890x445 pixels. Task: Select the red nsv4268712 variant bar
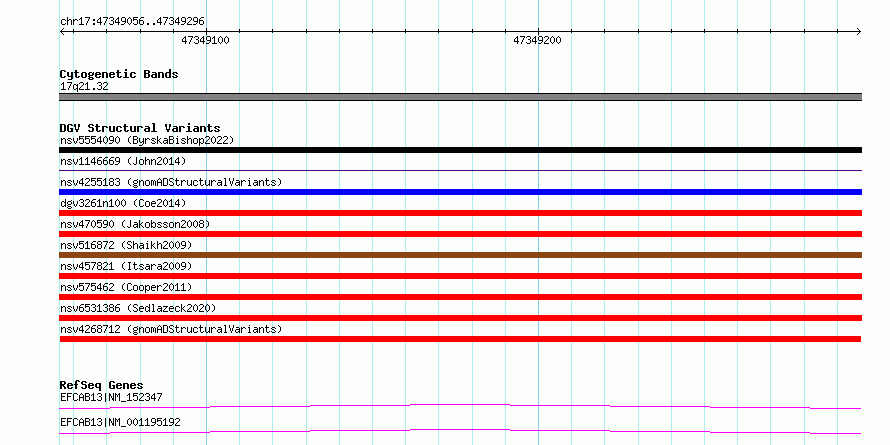coord(460,339)
